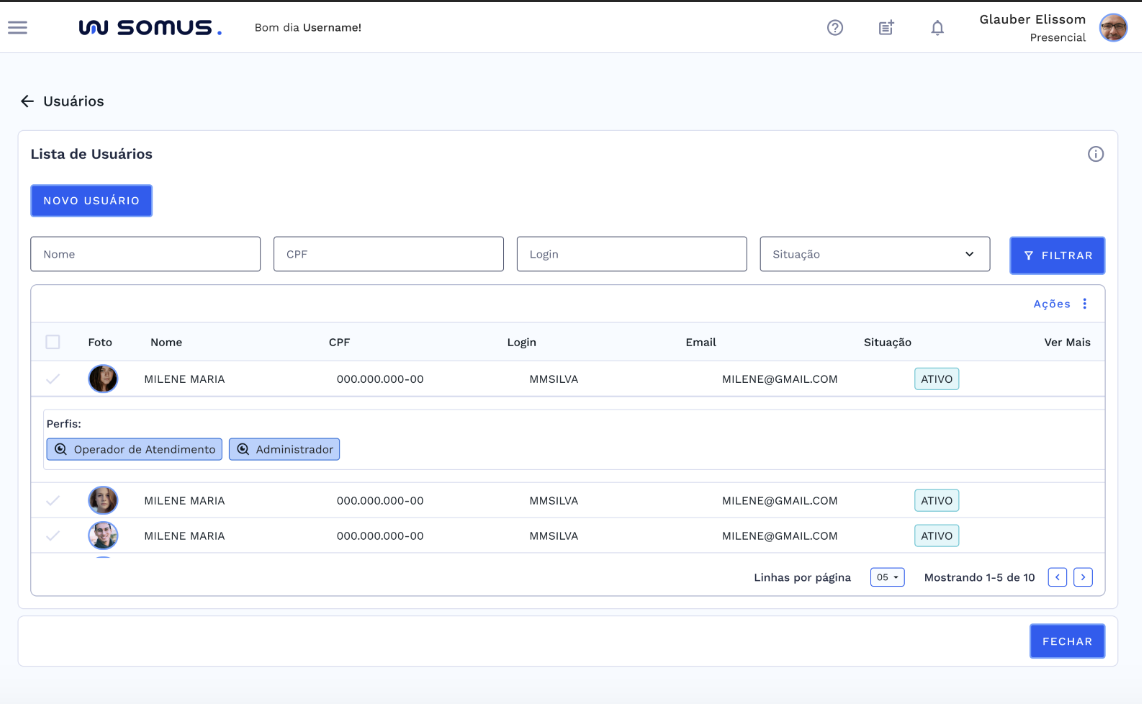Screen dimensions: 1142x704
Task: Open the lines per page 05 dropdown
Action: pos(887,577)
